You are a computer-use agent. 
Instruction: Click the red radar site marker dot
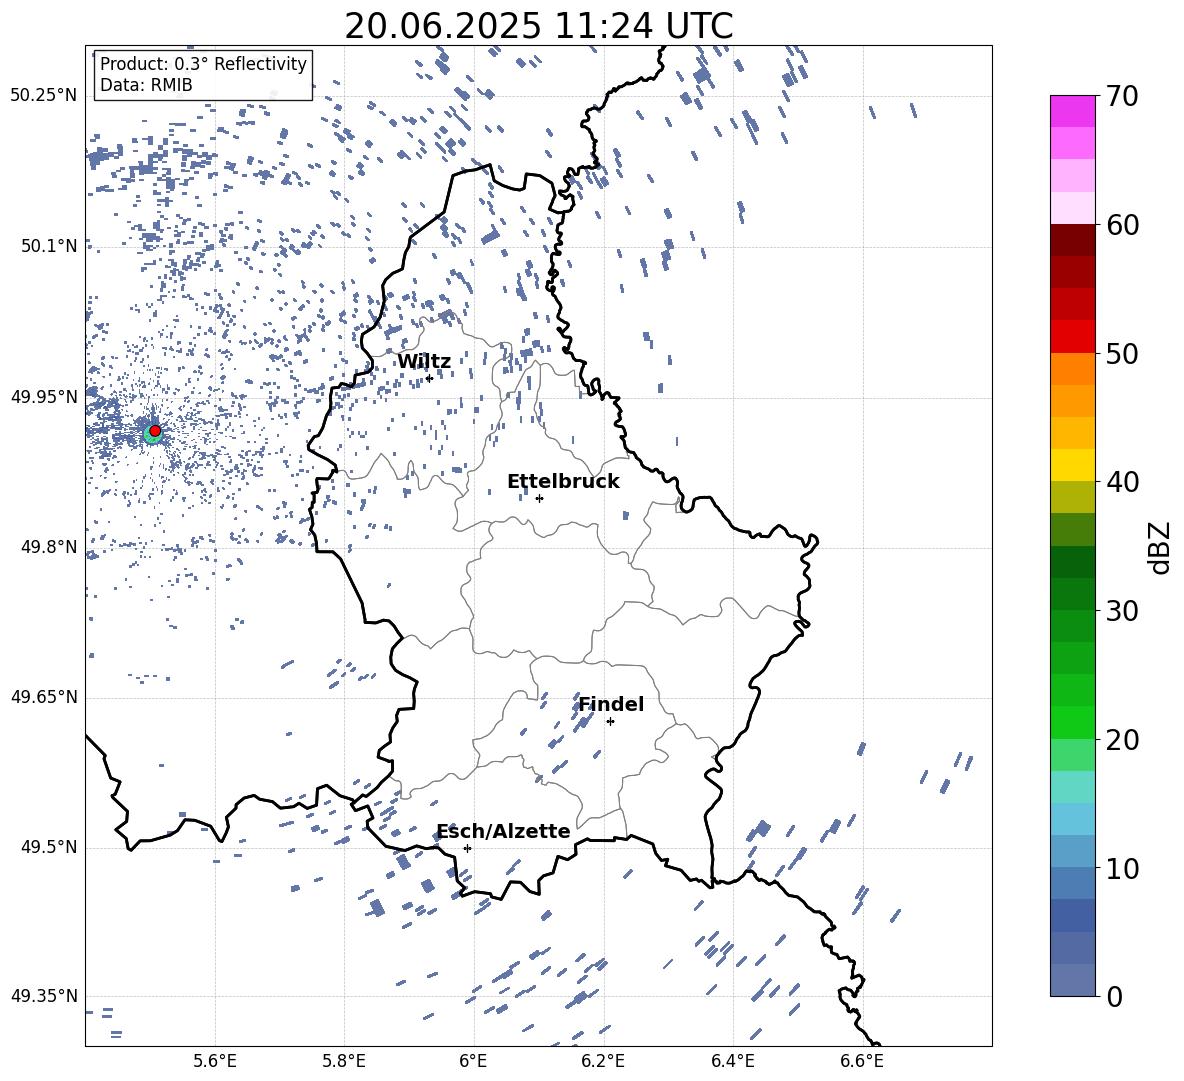tap(155, 431)
